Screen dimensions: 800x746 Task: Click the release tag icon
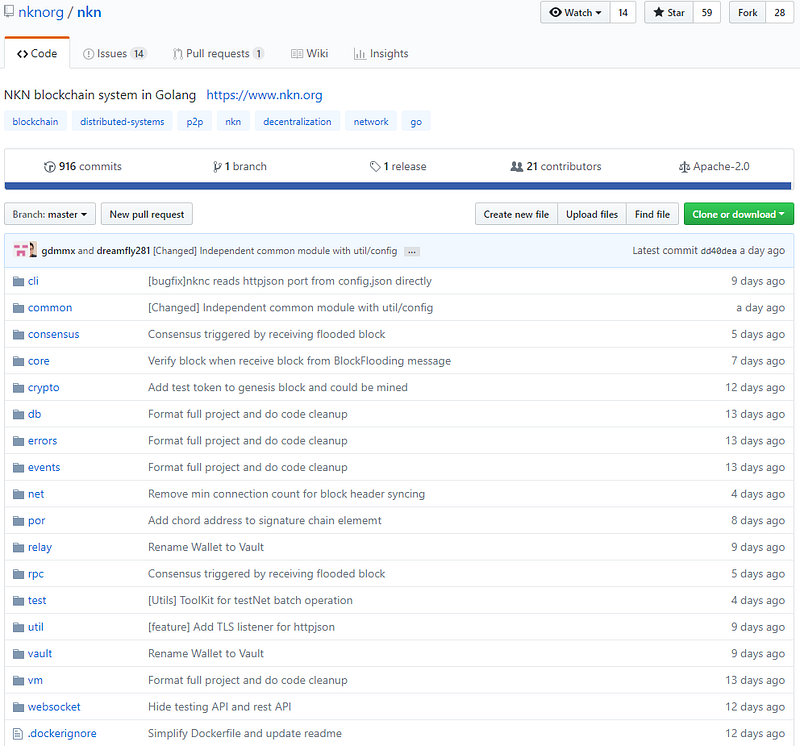(375, 166)
